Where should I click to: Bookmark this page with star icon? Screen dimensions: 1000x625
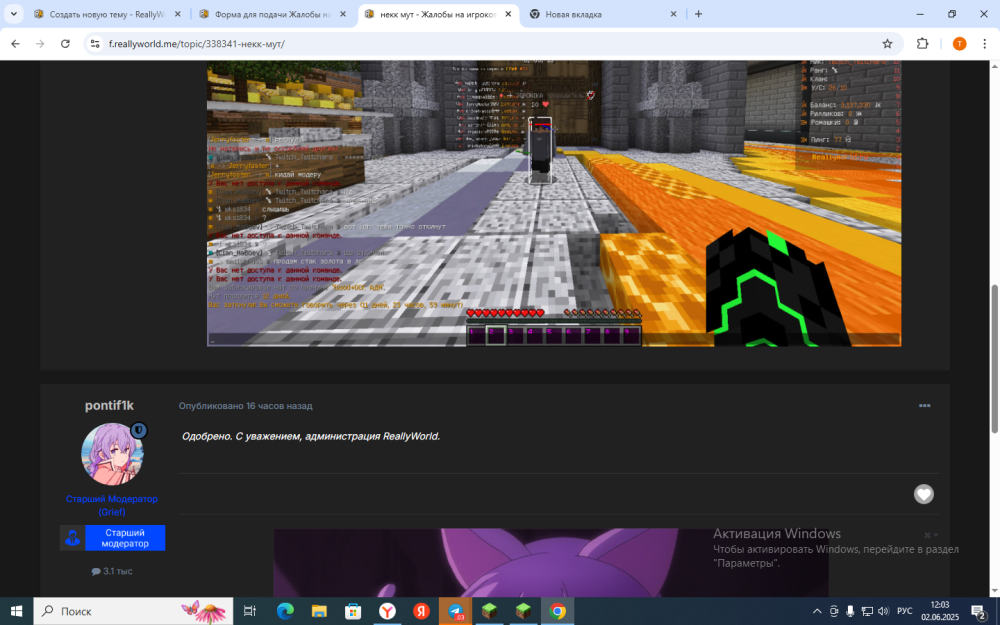pos(887,43)
